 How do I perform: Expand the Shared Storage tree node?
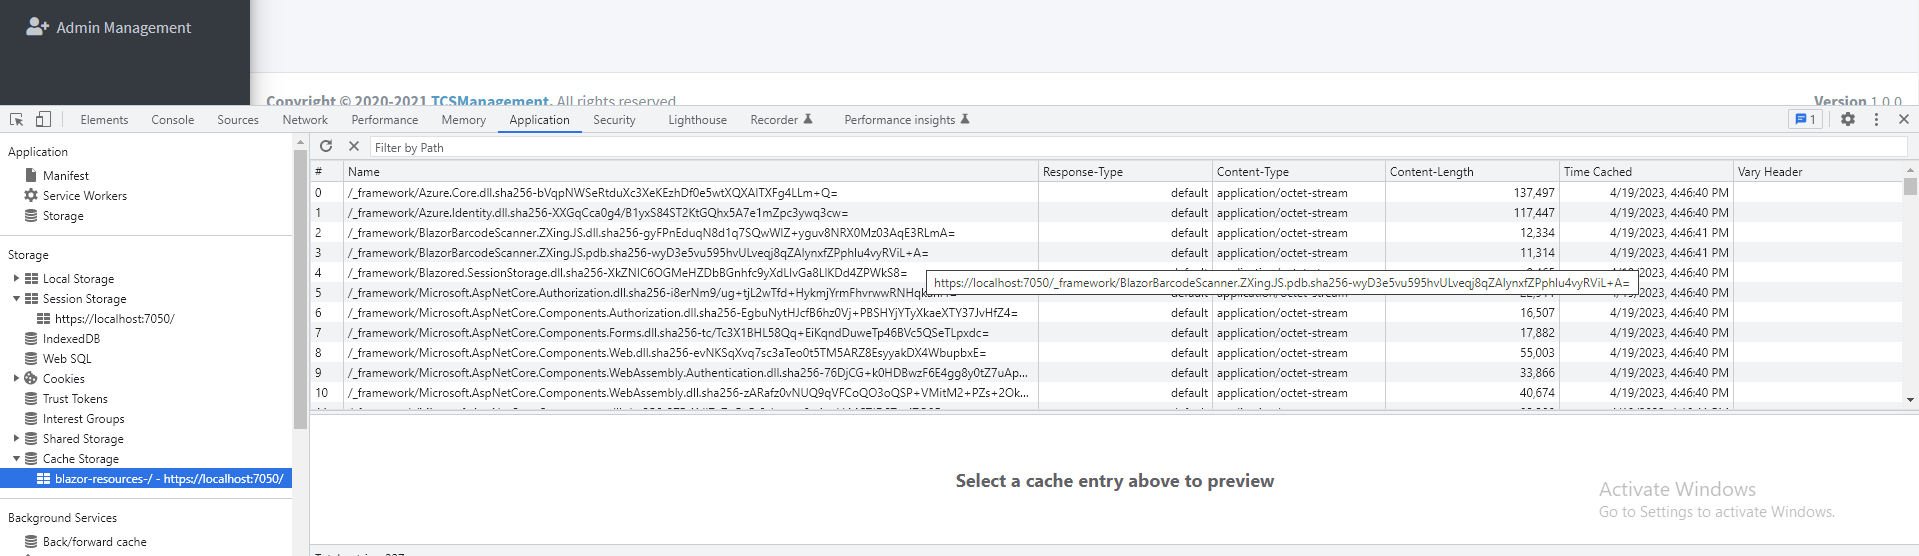pos(16,439)
